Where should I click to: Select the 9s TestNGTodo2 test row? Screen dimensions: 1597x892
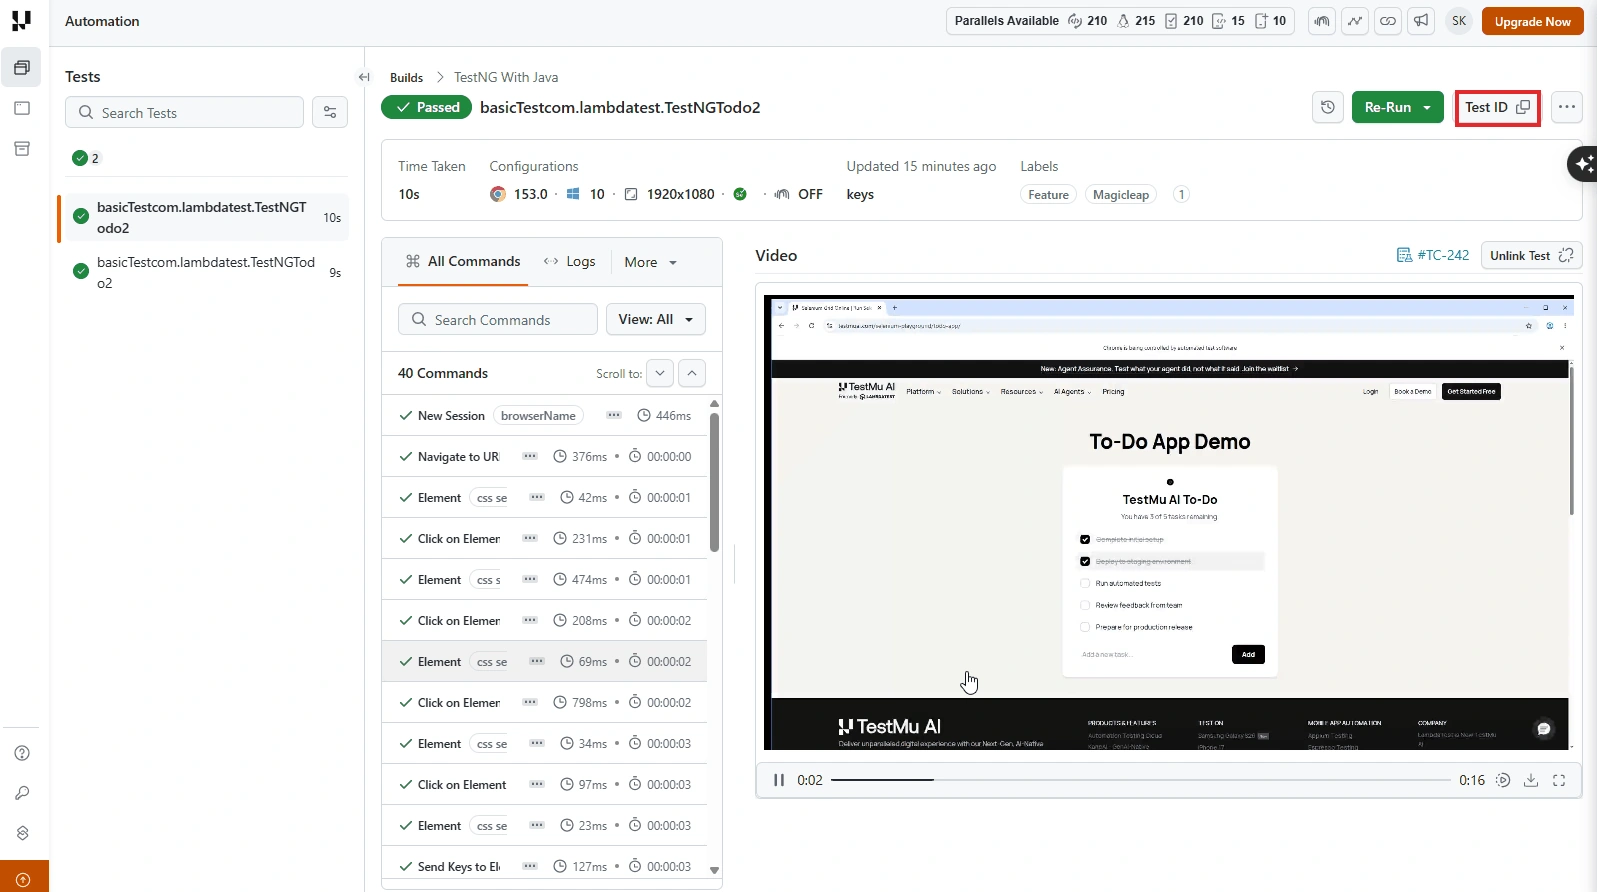click(x=203, y=272)
